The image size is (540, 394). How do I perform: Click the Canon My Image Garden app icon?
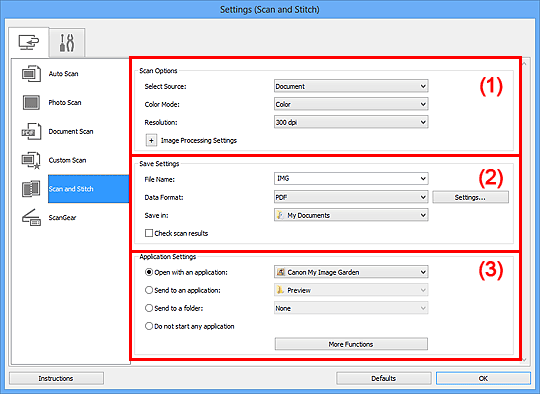point(281,272)
